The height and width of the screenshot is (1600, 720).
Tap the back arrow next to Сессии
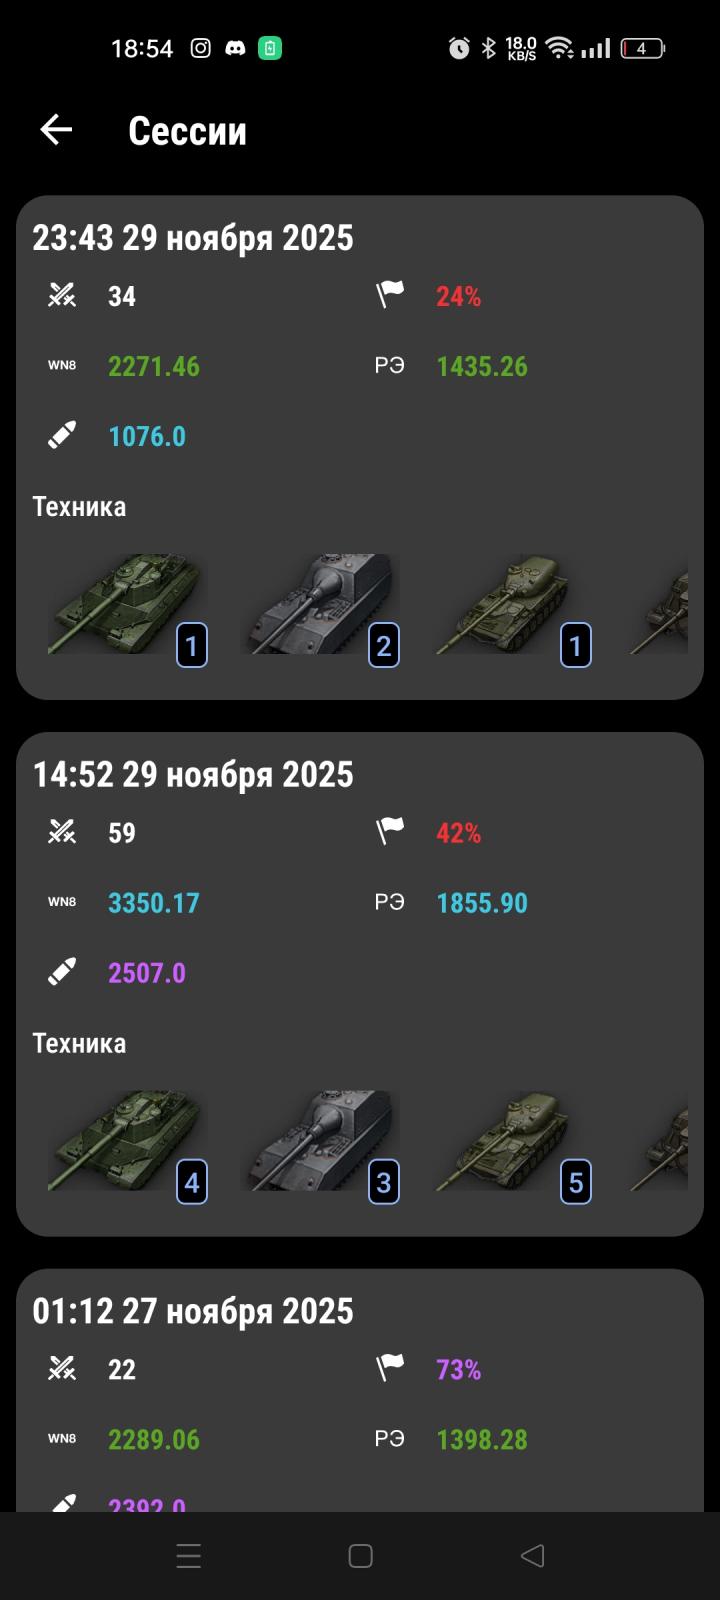pos(56,129)
